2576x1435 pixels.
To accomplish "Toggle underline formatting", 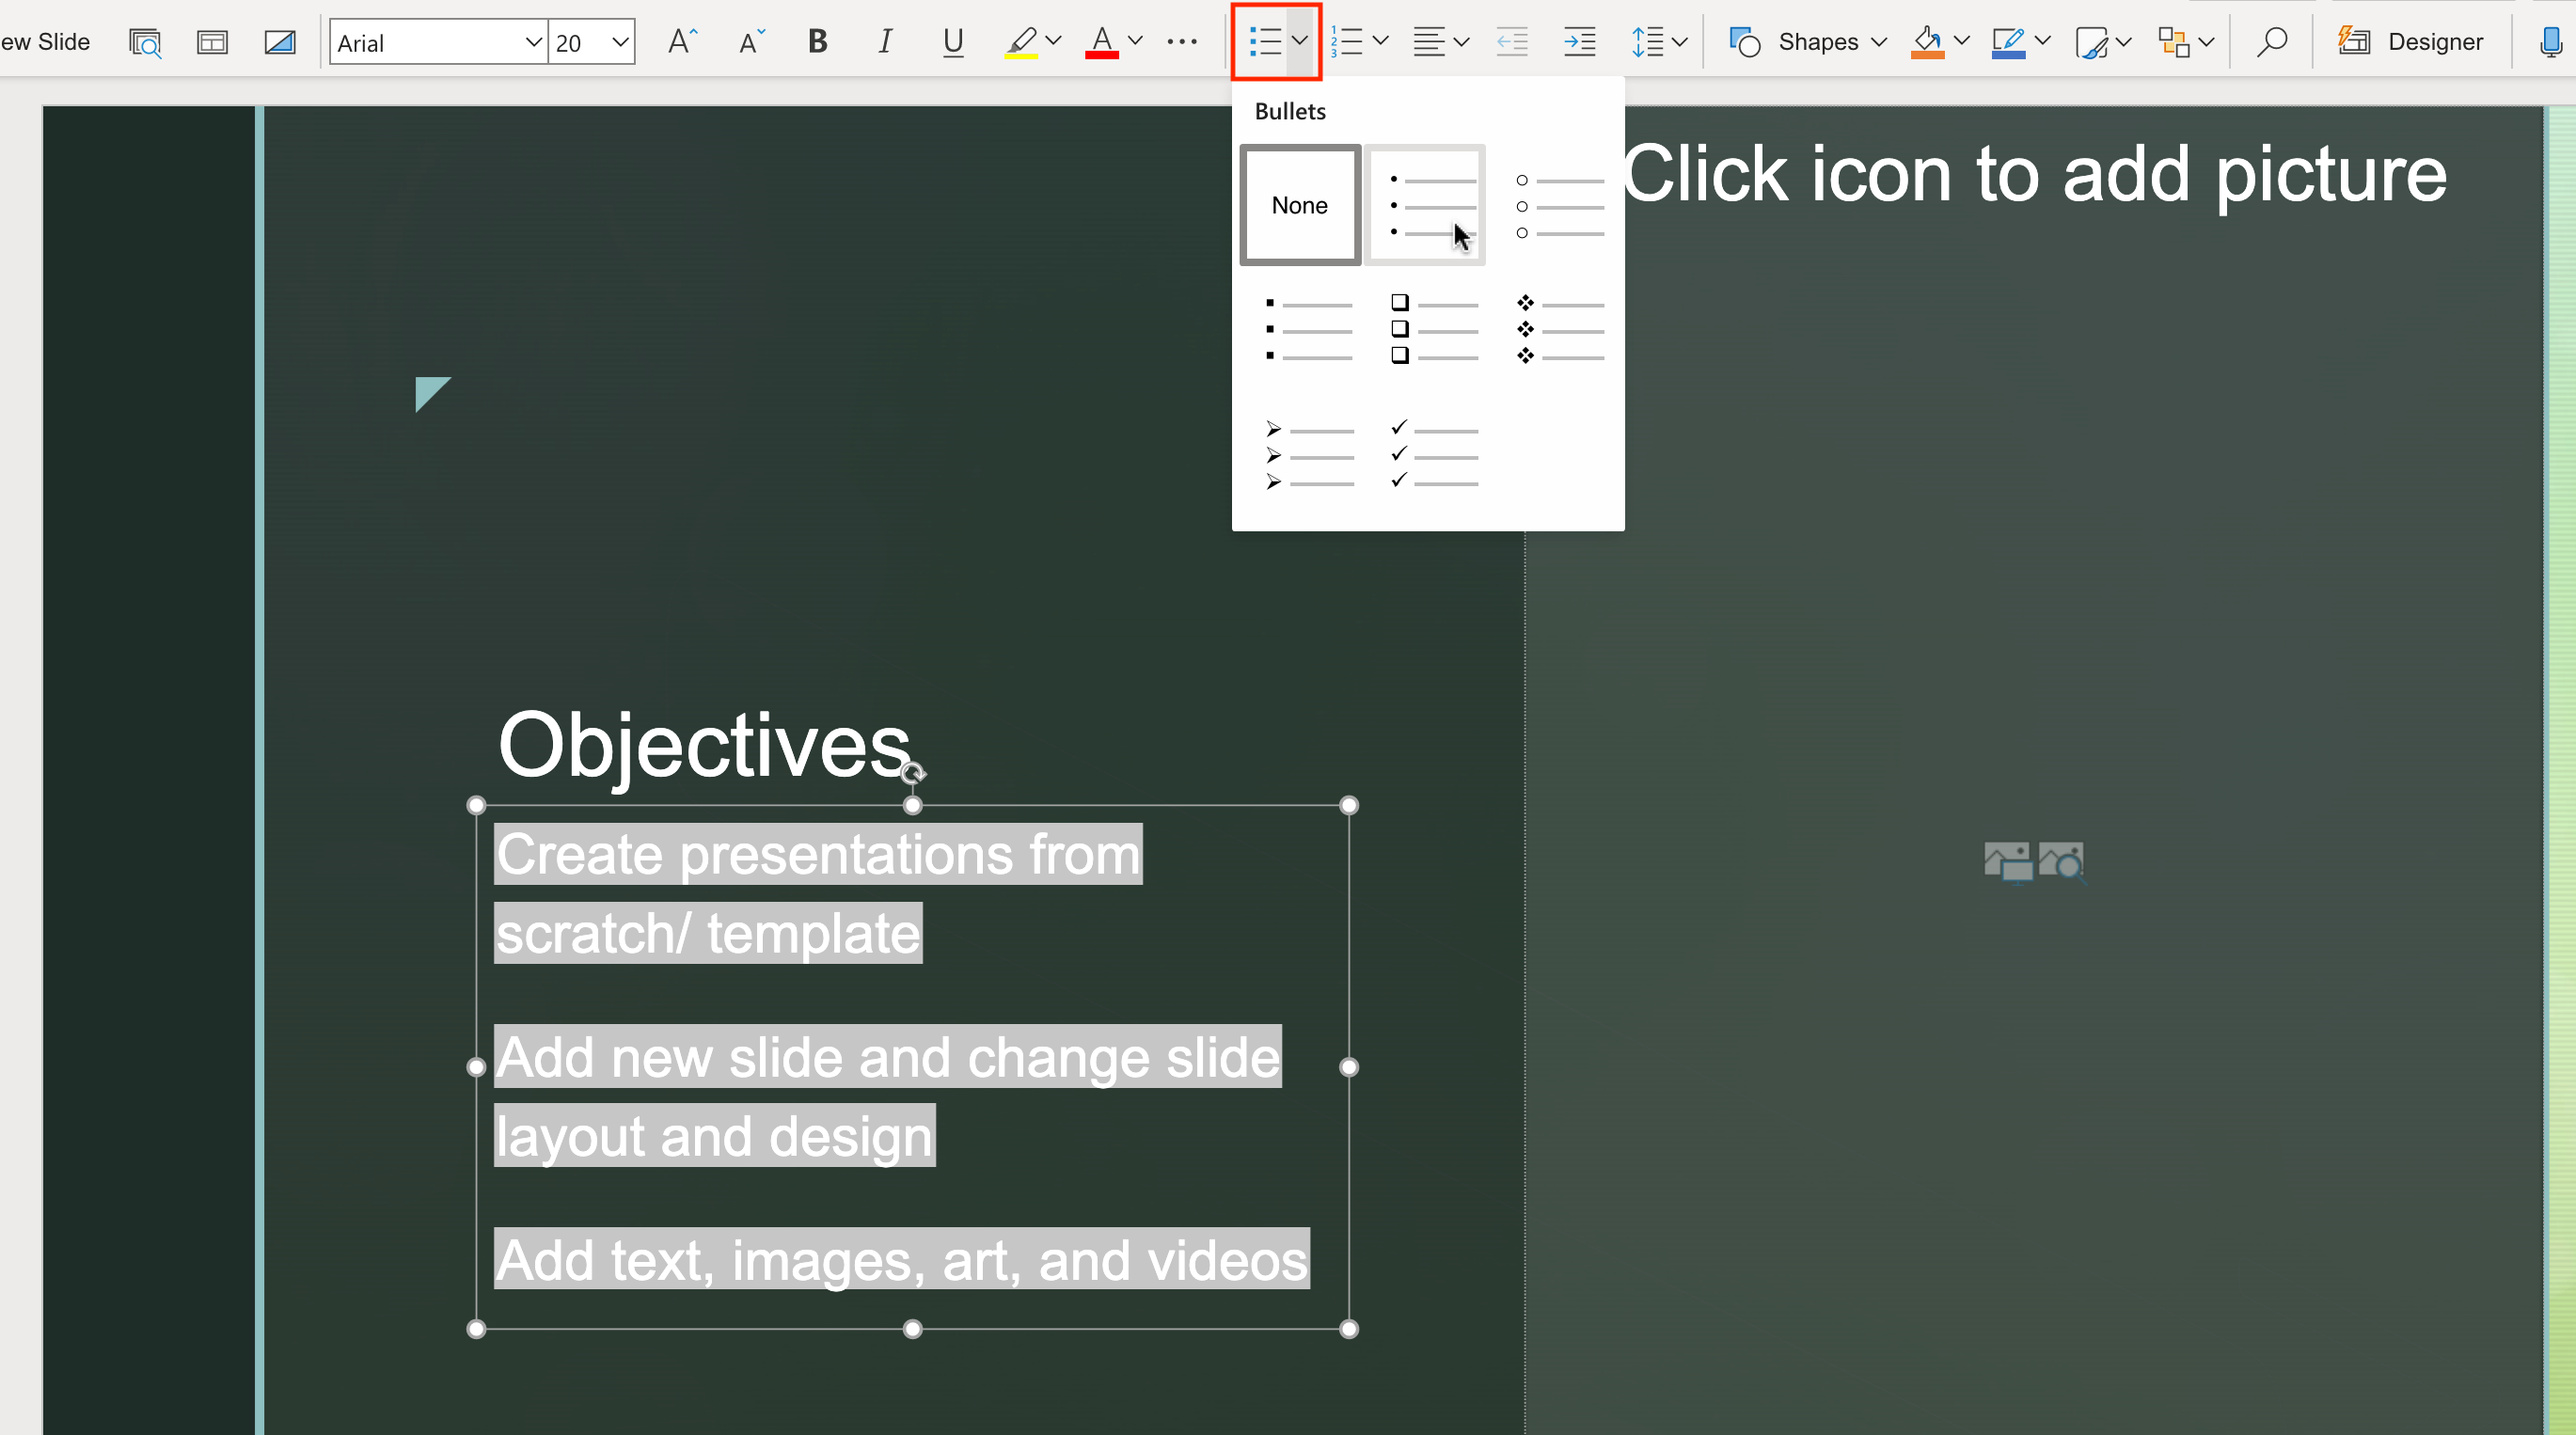I will coord(952,42).
